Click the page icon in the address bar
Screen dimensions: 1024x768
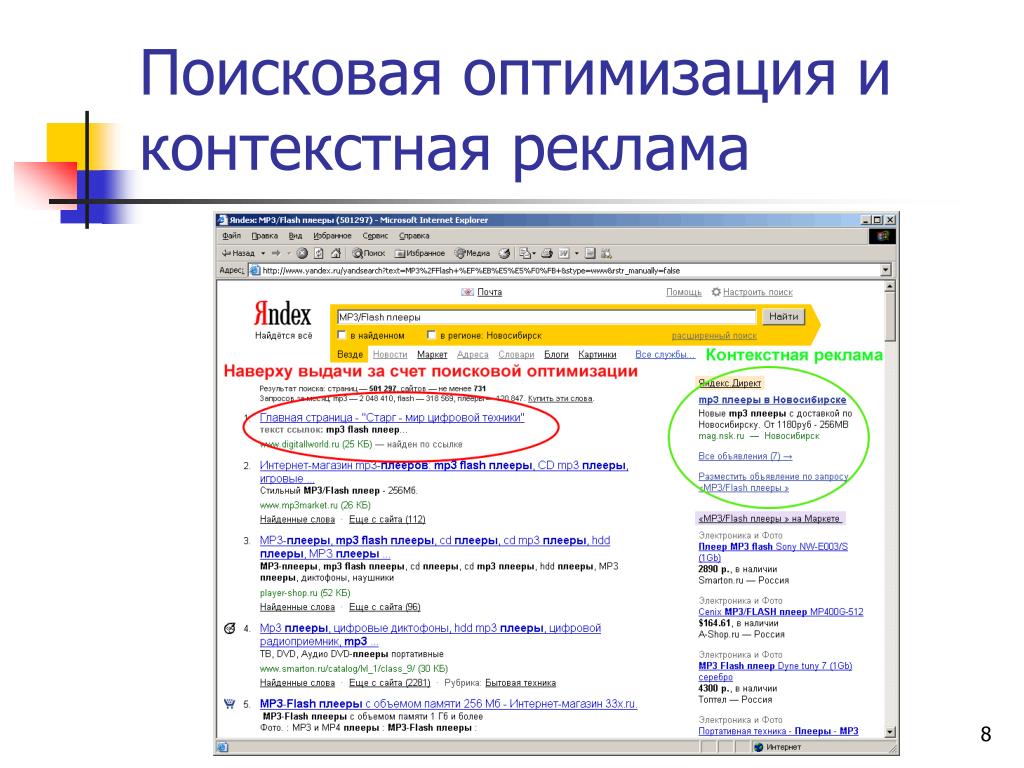(x=255, y=271)
